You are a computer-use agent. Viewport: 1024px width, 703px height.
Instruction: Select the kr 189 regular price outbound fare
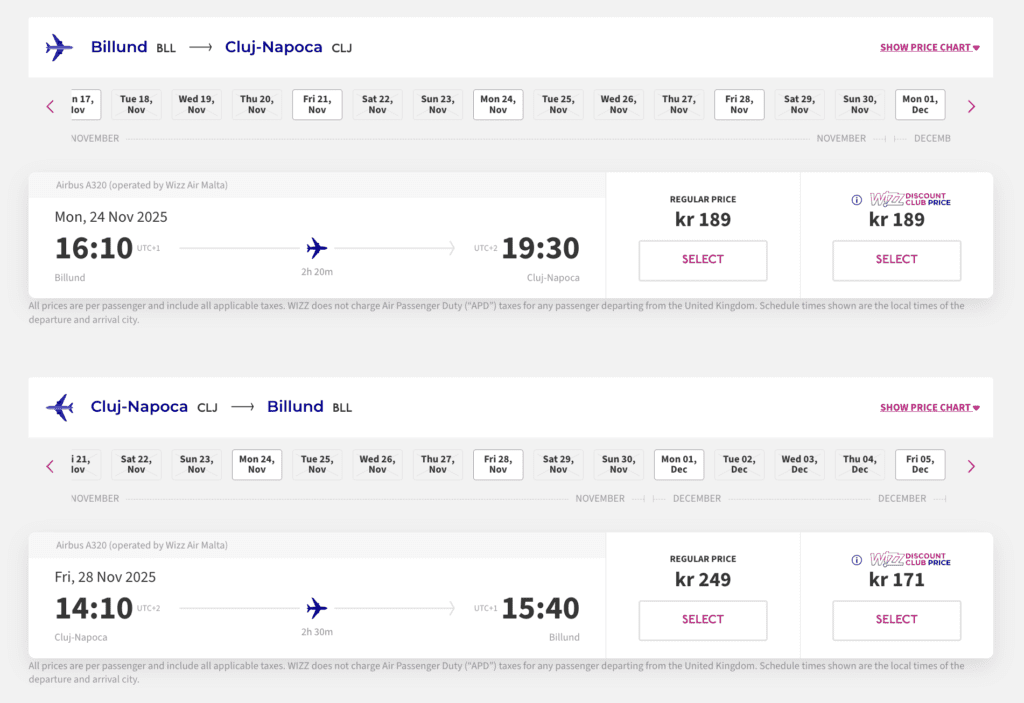703,260
